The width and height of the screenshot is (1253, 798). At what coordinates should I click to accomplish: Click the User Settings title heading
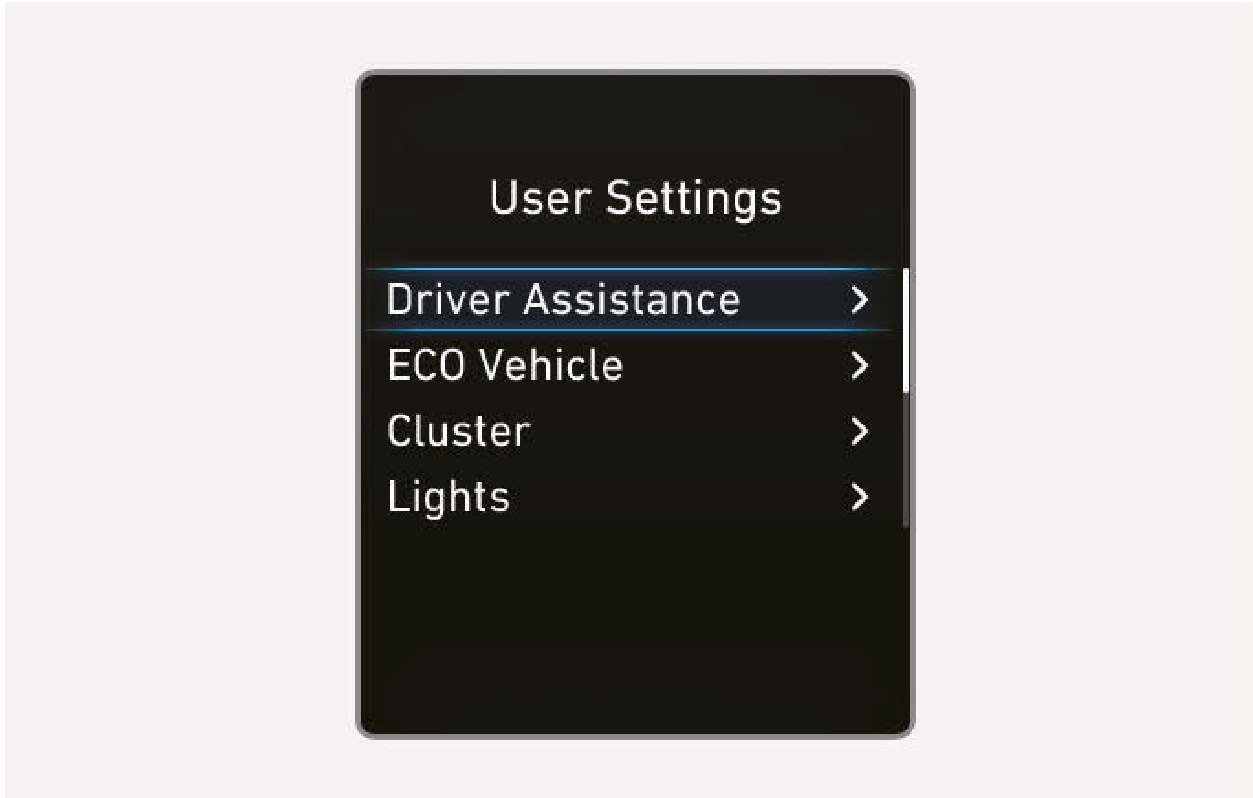point(636,199)
